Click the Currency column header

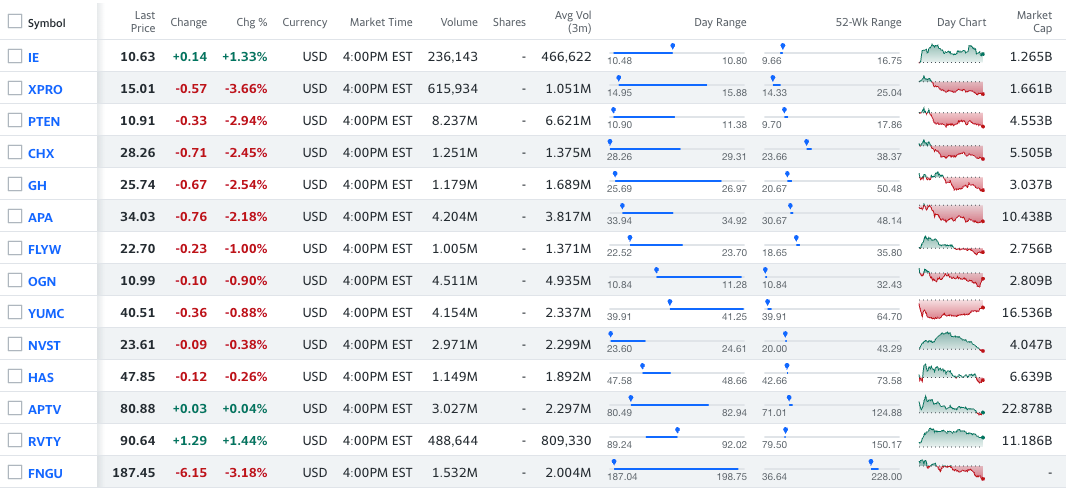point(305,22)
